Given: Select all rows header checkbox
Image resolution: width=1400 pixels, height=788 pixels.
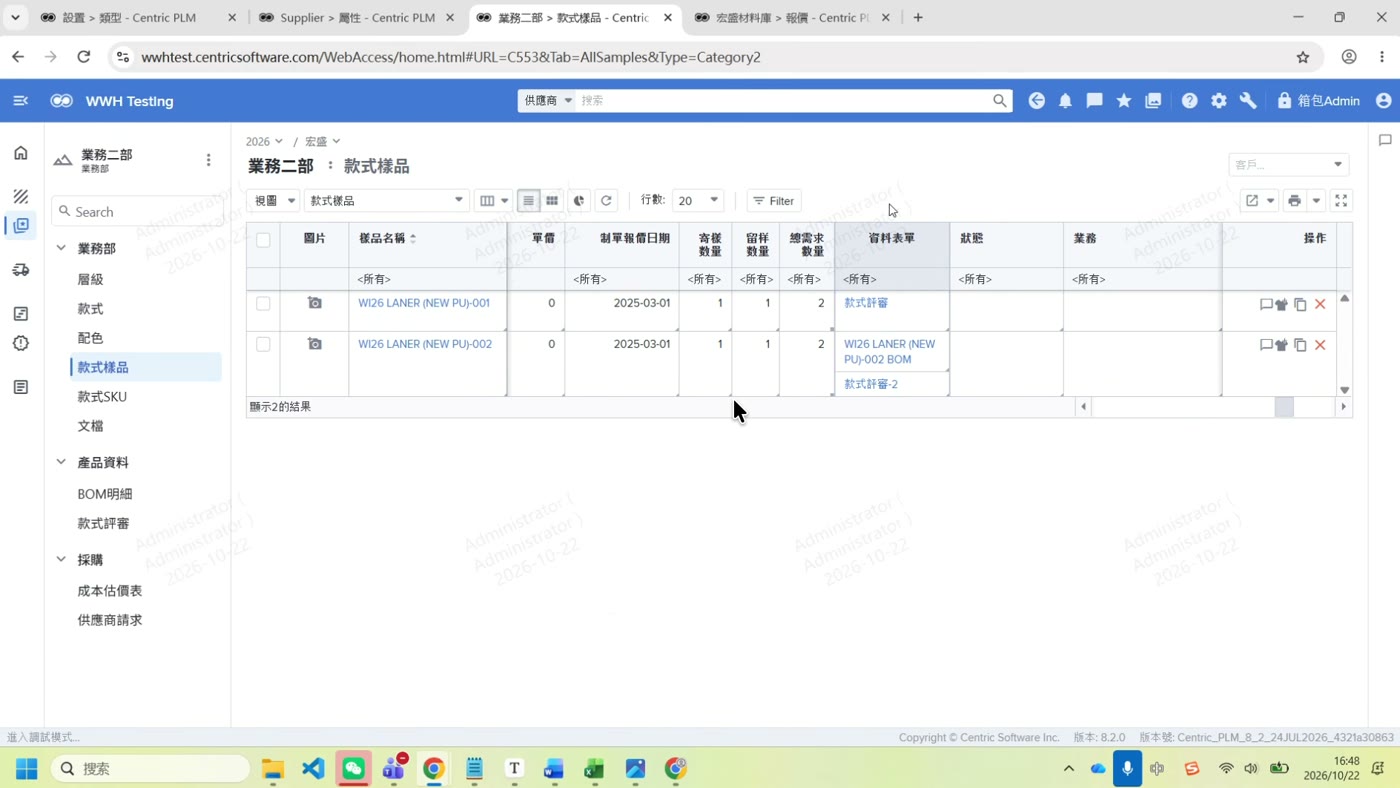Looking at the screenshot, I should point(263,240).
